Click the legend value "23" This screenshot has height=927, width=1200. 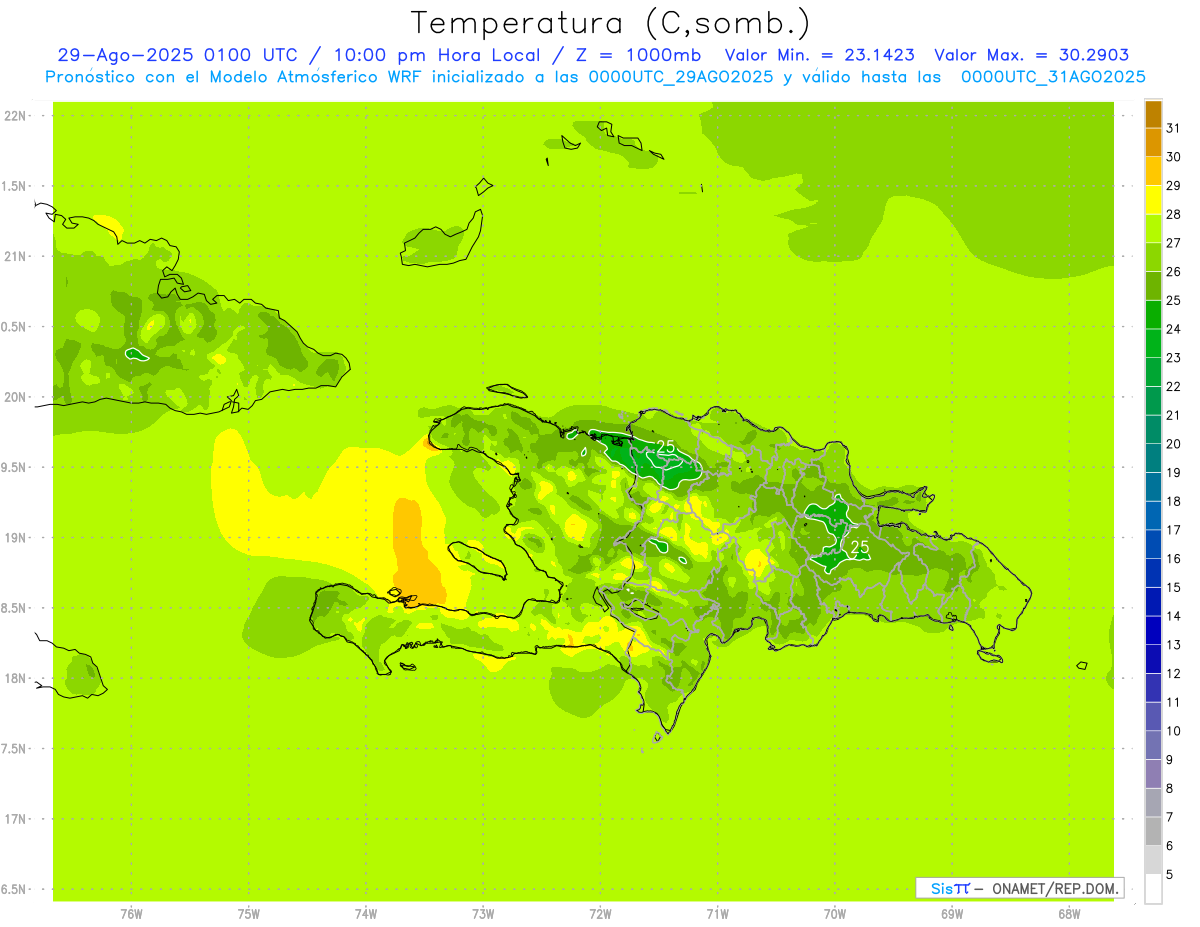tap(1174, 358)
